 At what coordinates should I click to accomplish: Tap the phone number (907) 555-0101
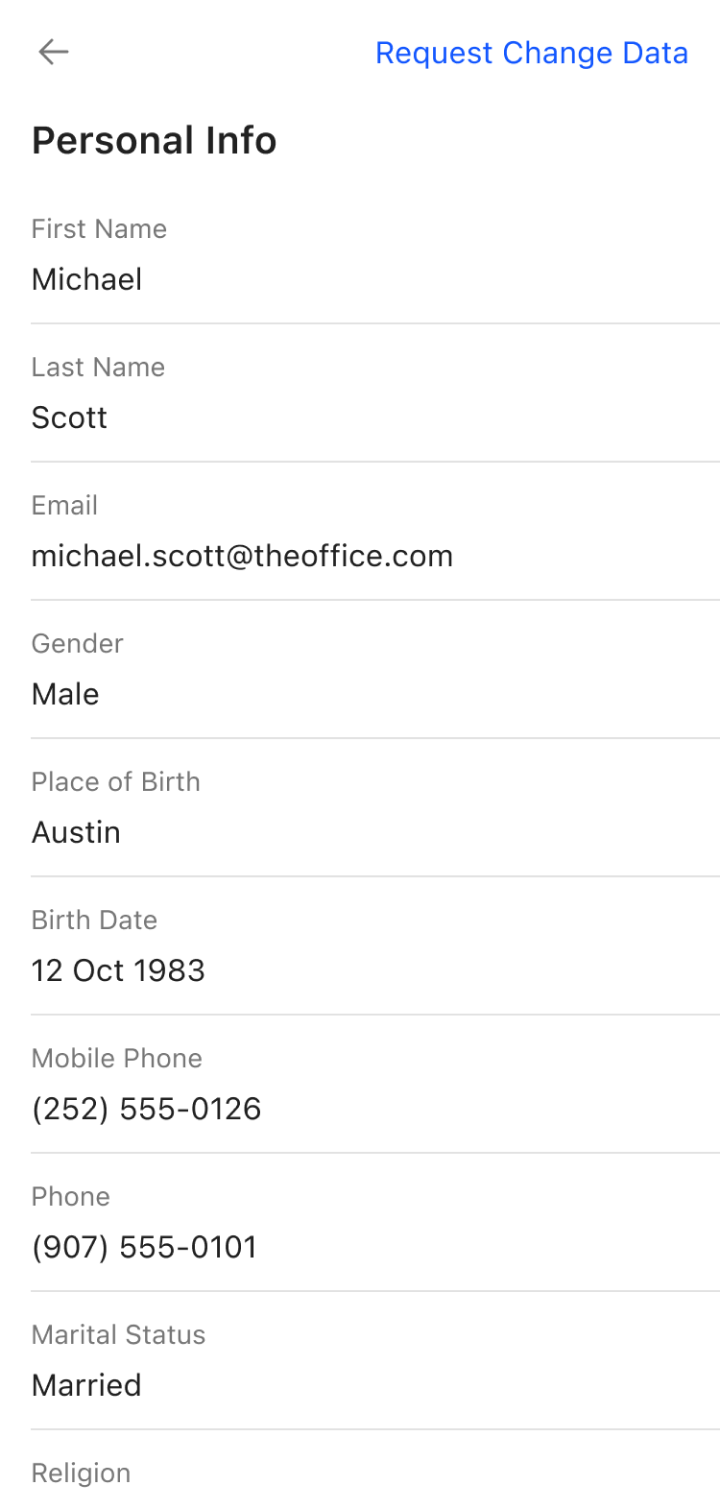point(144,1247)
